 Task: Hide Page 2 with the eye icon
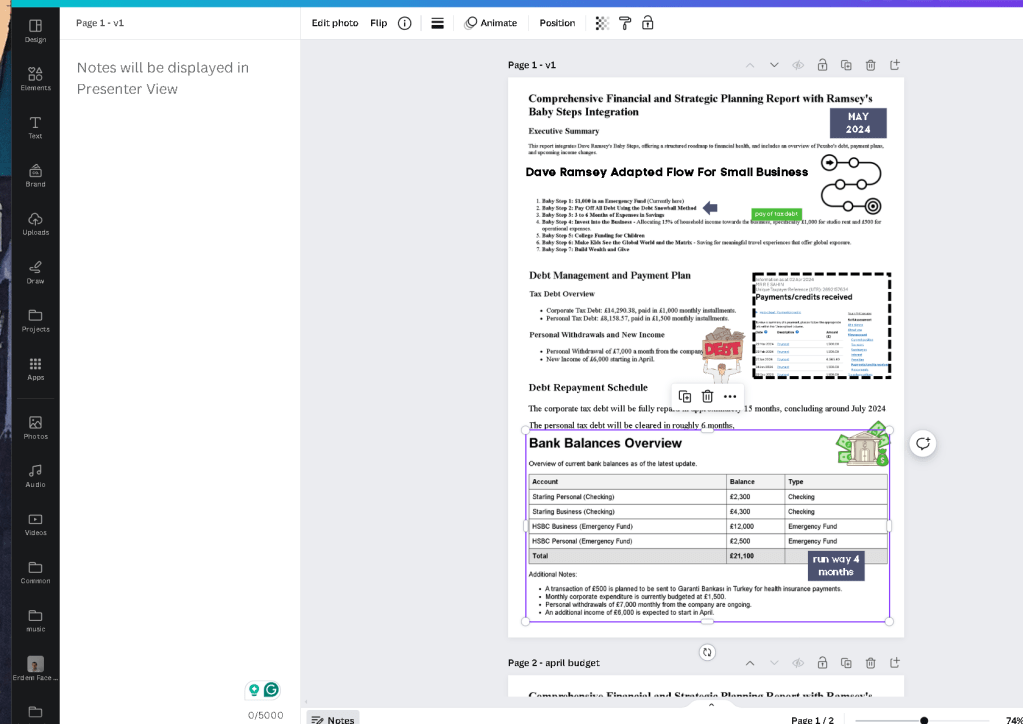(798, 663)
